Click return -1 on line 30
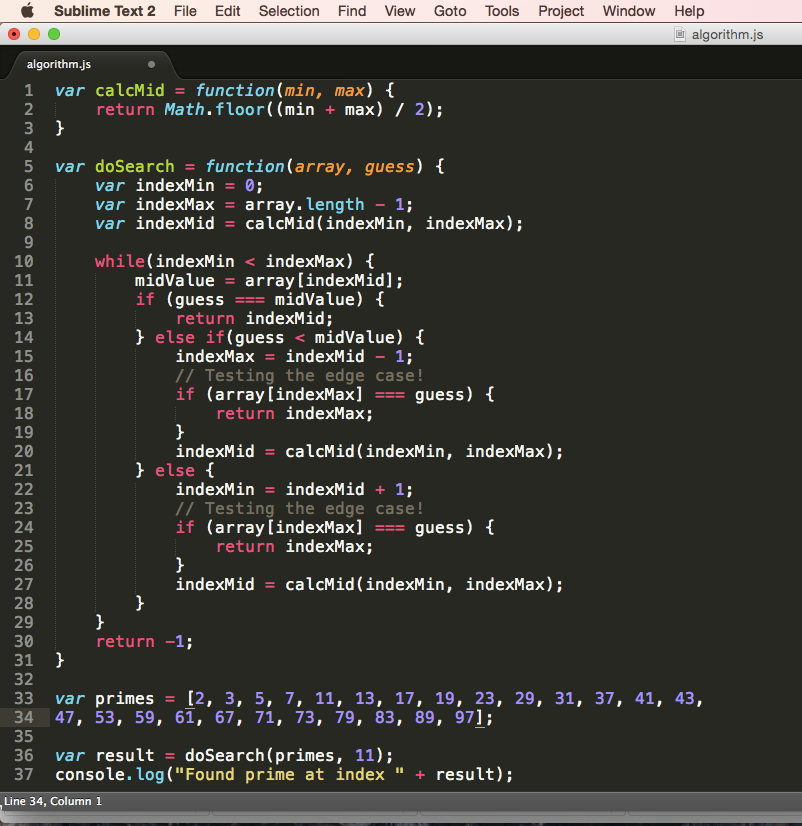 click(144, 641)
